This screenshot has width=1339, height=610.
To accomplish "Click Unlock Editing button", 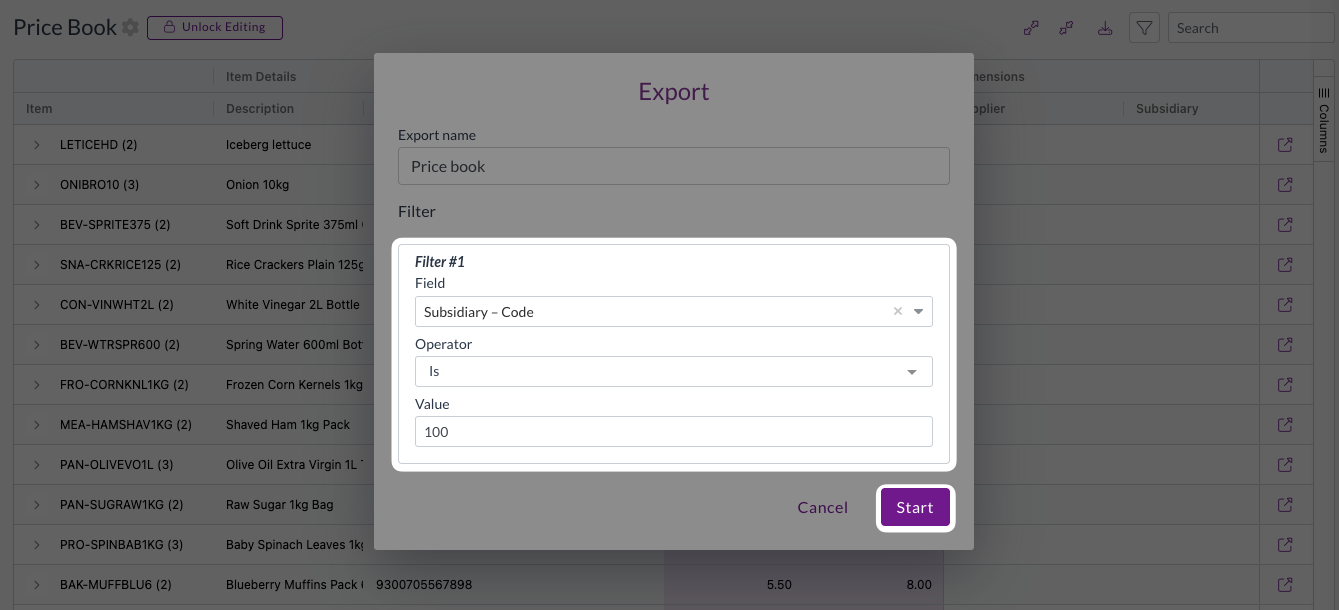I will point(215,28).
